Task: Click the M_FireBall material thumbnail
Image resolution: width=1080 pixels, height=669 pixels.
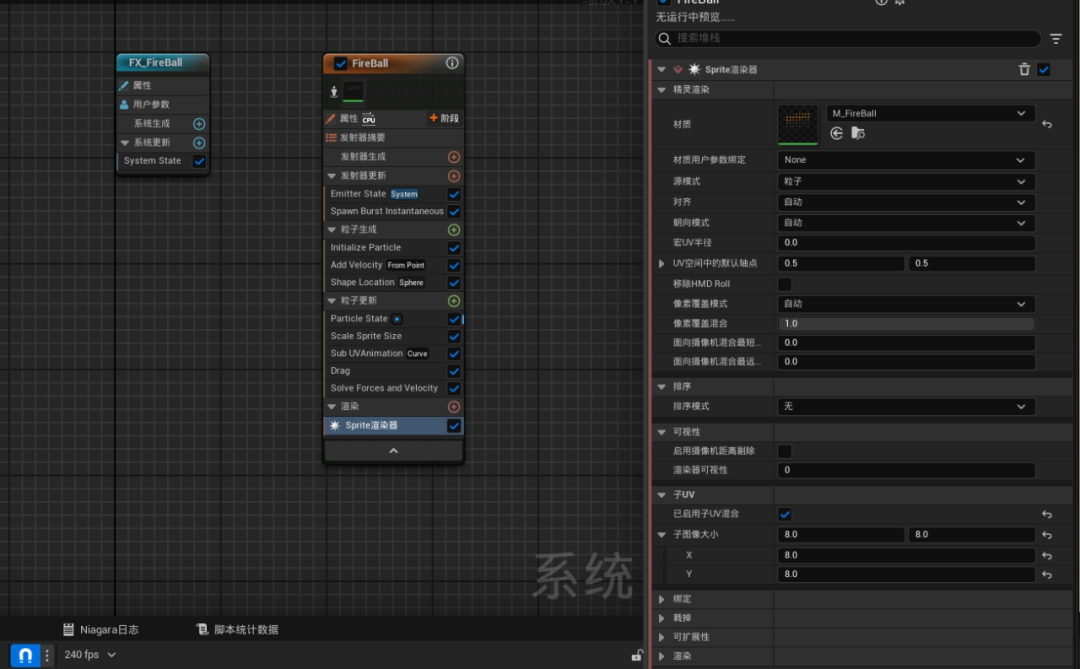Action: (798, 125)
